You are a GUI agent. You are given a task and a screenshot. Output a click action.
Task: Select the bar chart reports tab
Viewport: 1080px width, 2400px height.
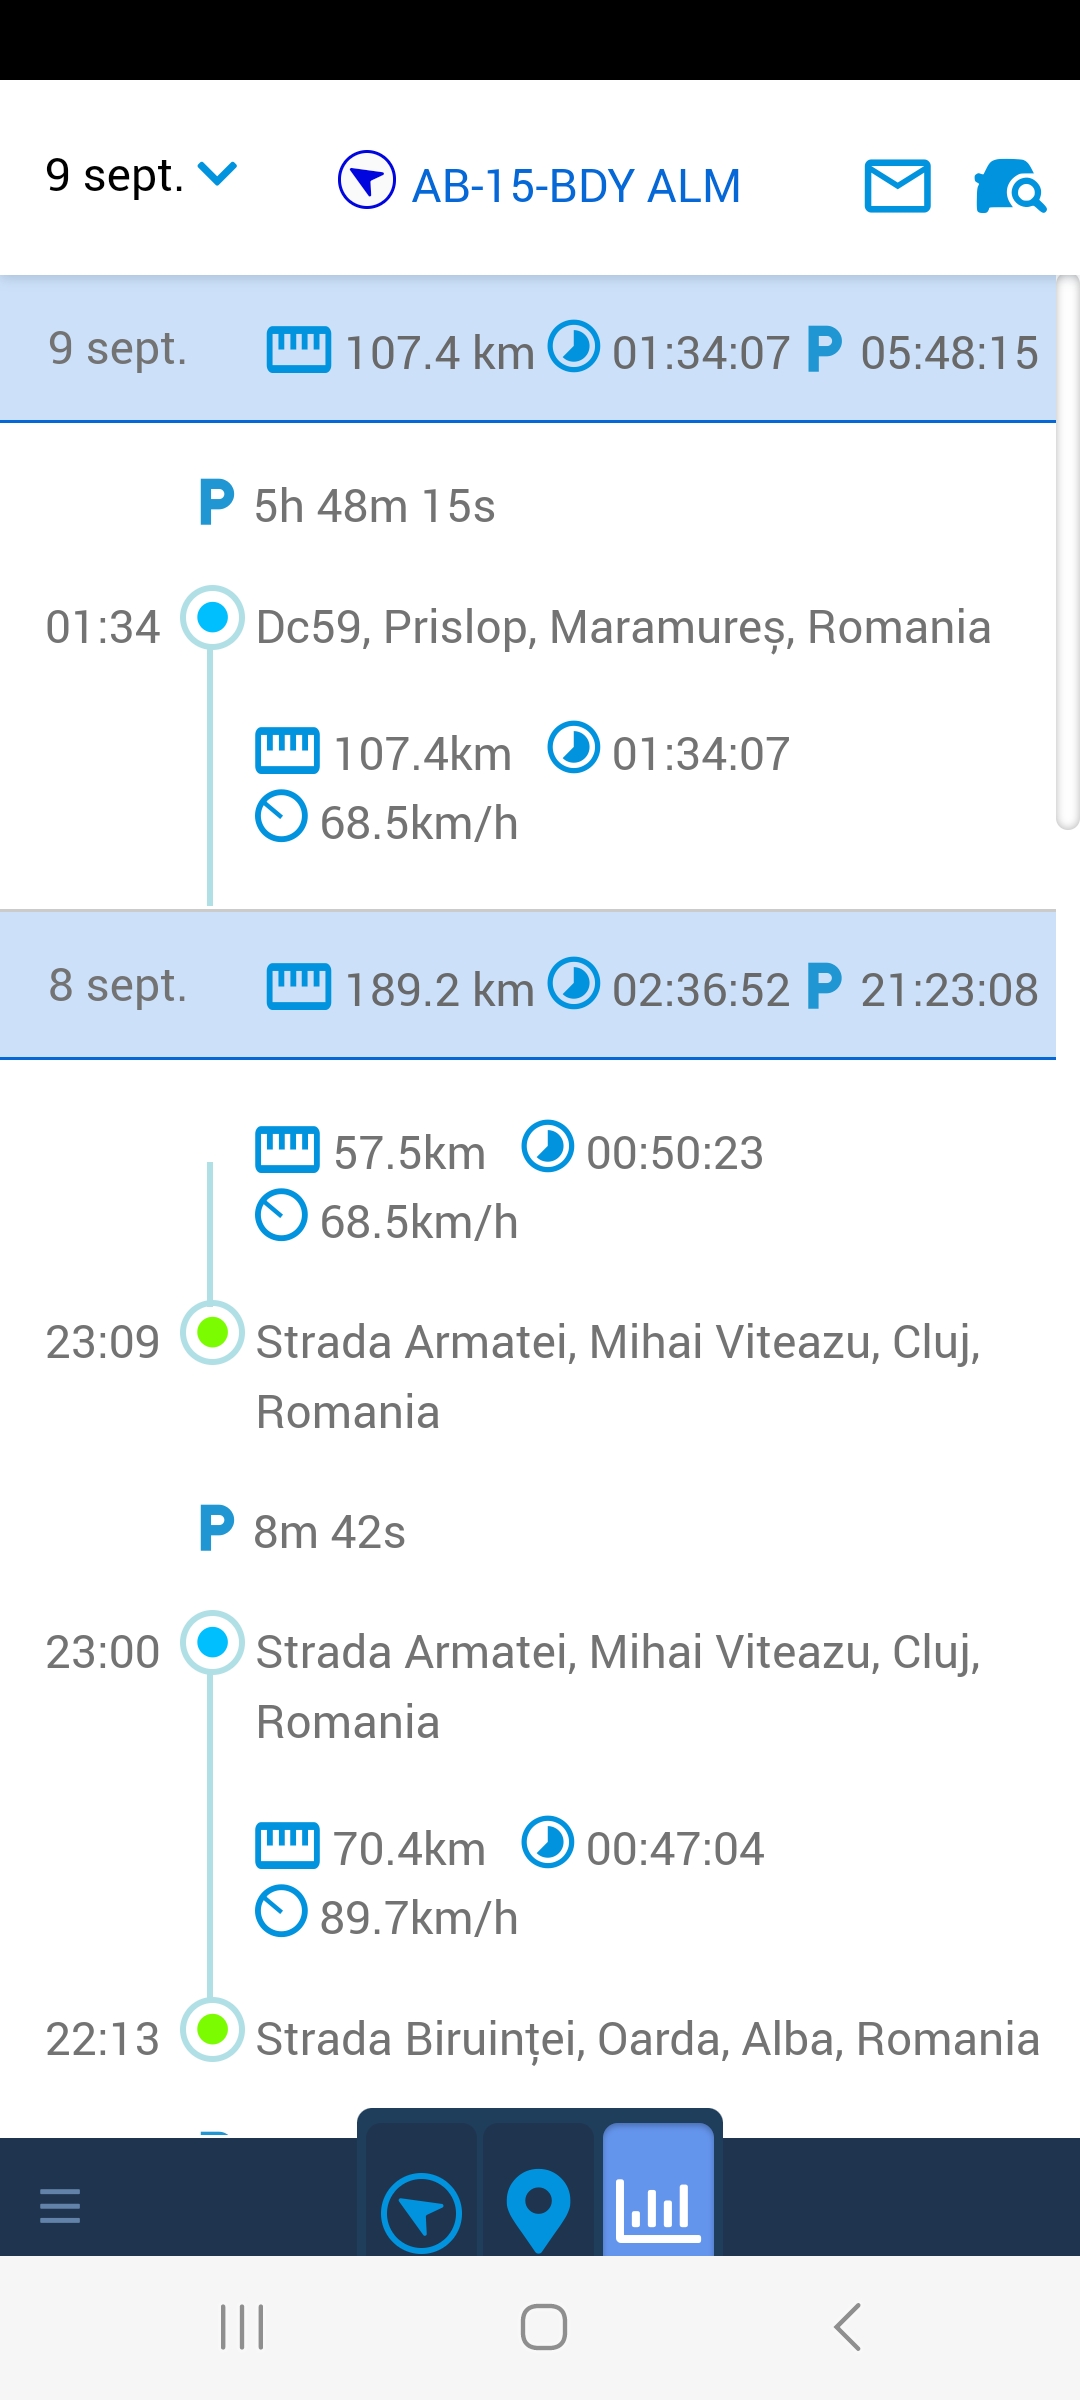658,2207
